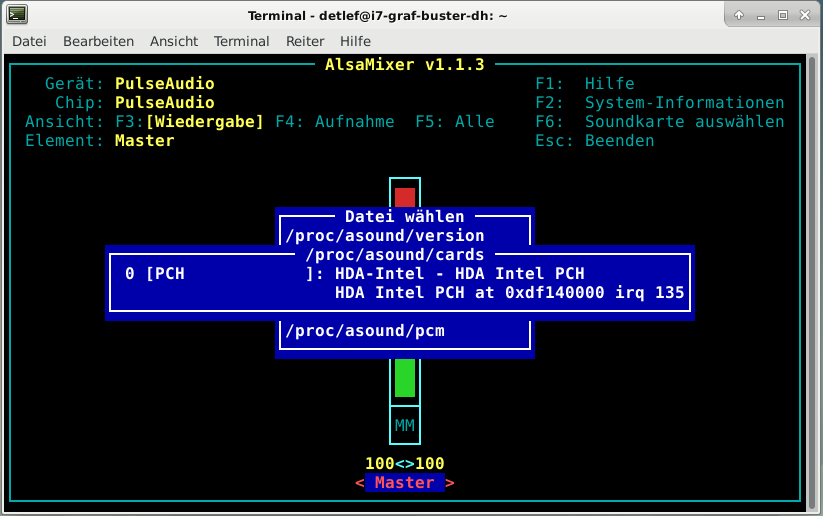Viewport: 823px width, 516px height.
Task: Select the Master channel label
Action: (x=405, y=482)
